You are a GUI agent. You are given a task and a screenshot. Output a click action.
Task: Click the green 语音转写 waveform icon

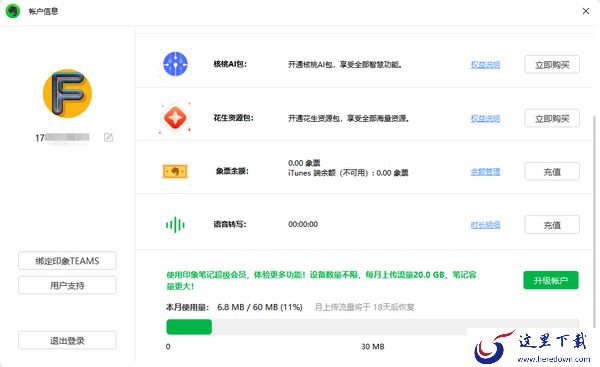[x=175, y=225]
